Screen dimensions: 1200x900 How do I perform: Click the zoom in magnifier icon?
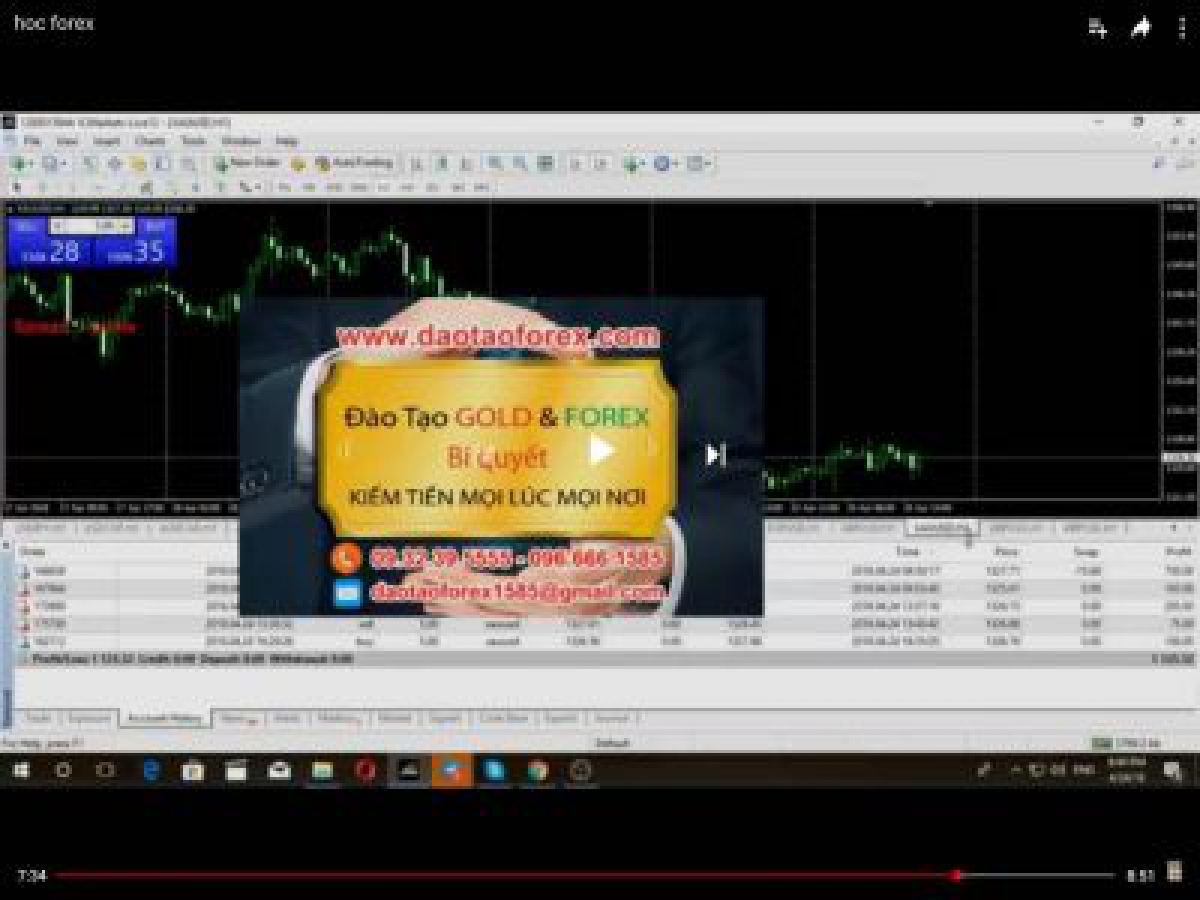[x=495, y=163]
